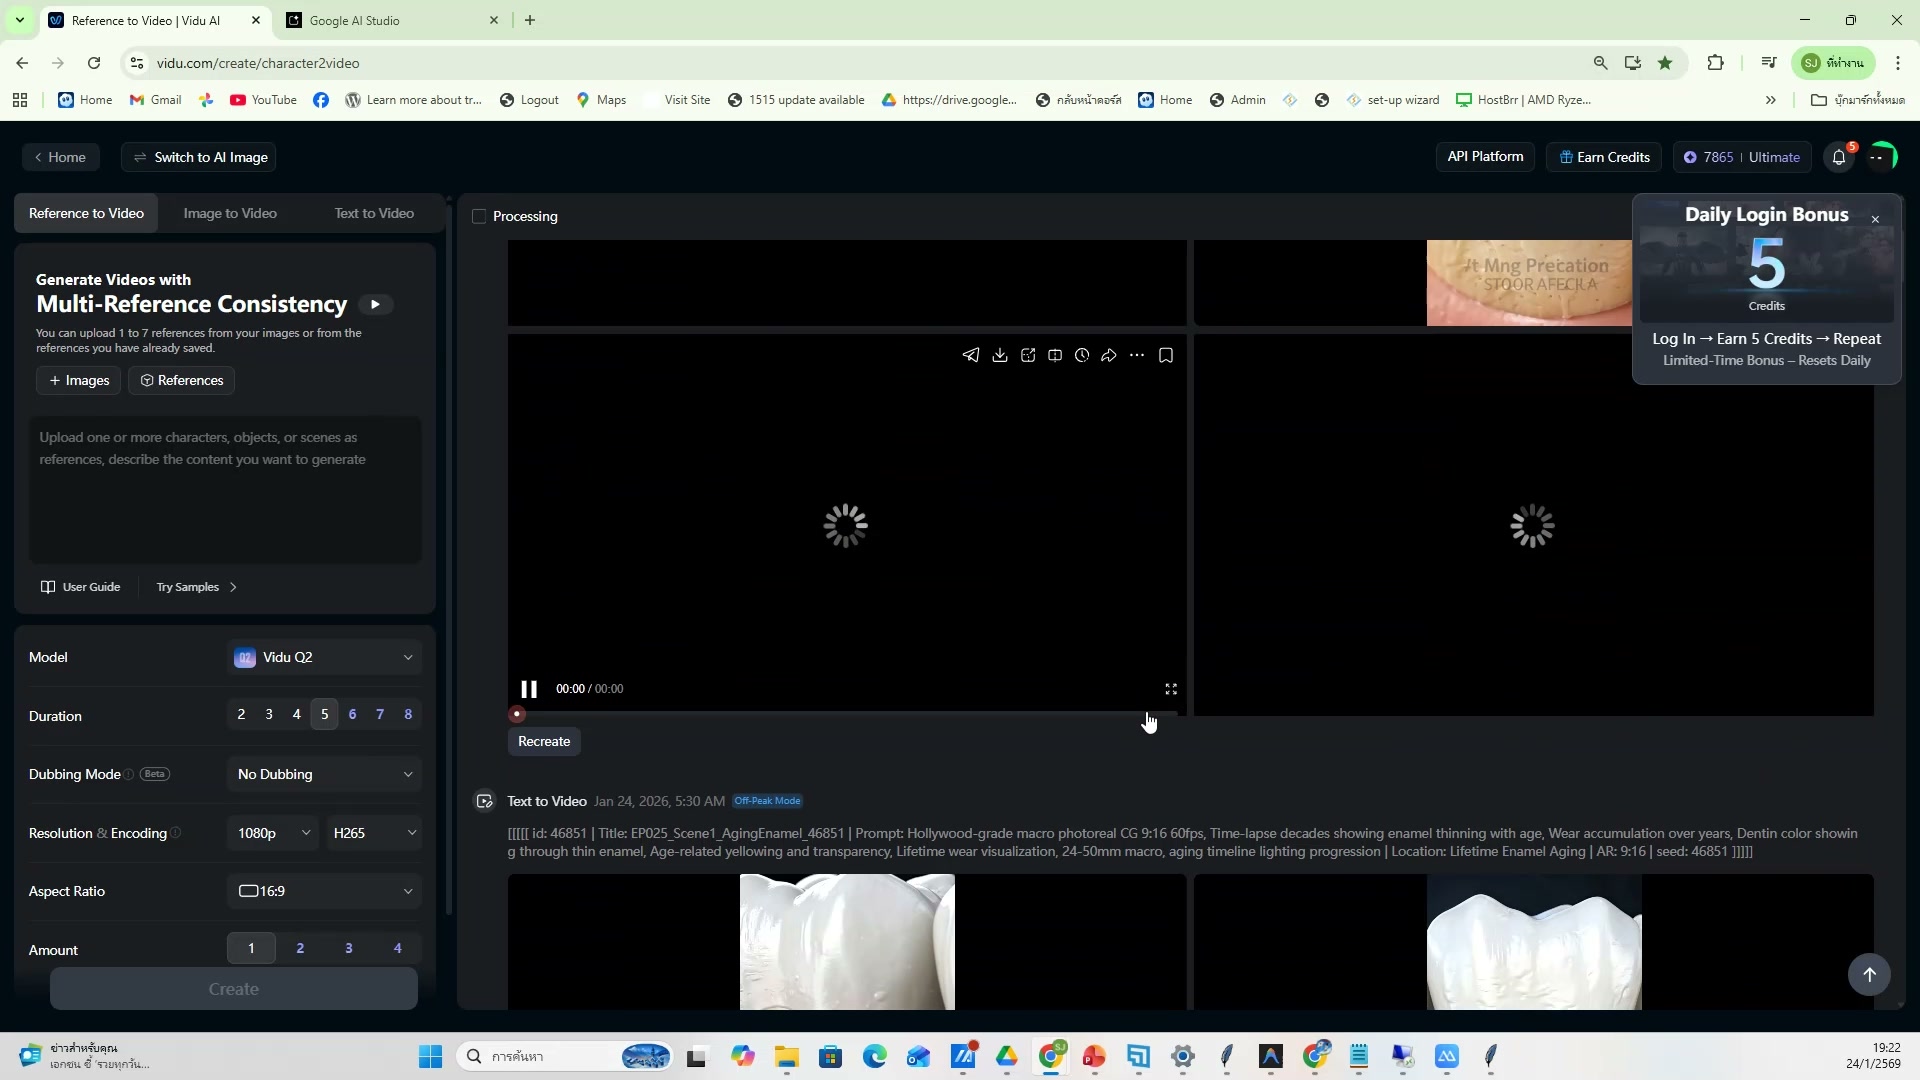The image size is (1920, 1080).
Task: Click the Recreate button
Action: (x=544, y=741)
